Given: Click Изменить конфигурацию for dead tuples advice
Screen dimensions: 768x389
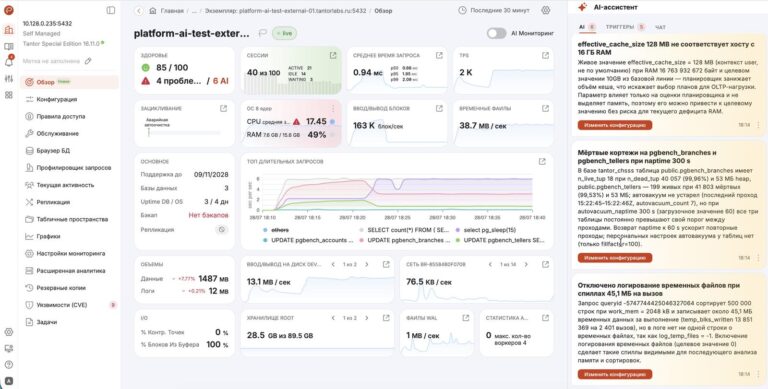Looking at the screenshot, I should click(615, 258).
